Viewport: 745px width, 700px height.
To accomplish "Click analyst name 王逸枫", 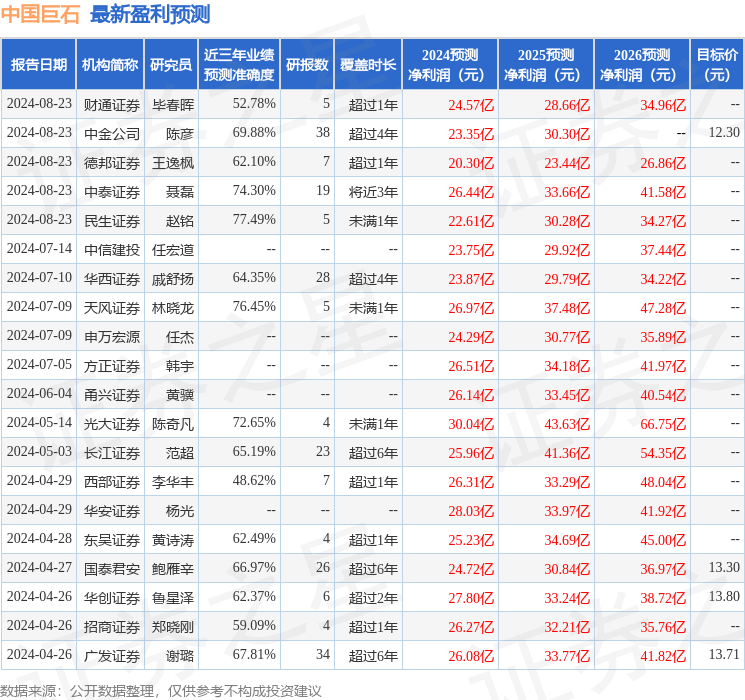I will click(x=173, y=163).
